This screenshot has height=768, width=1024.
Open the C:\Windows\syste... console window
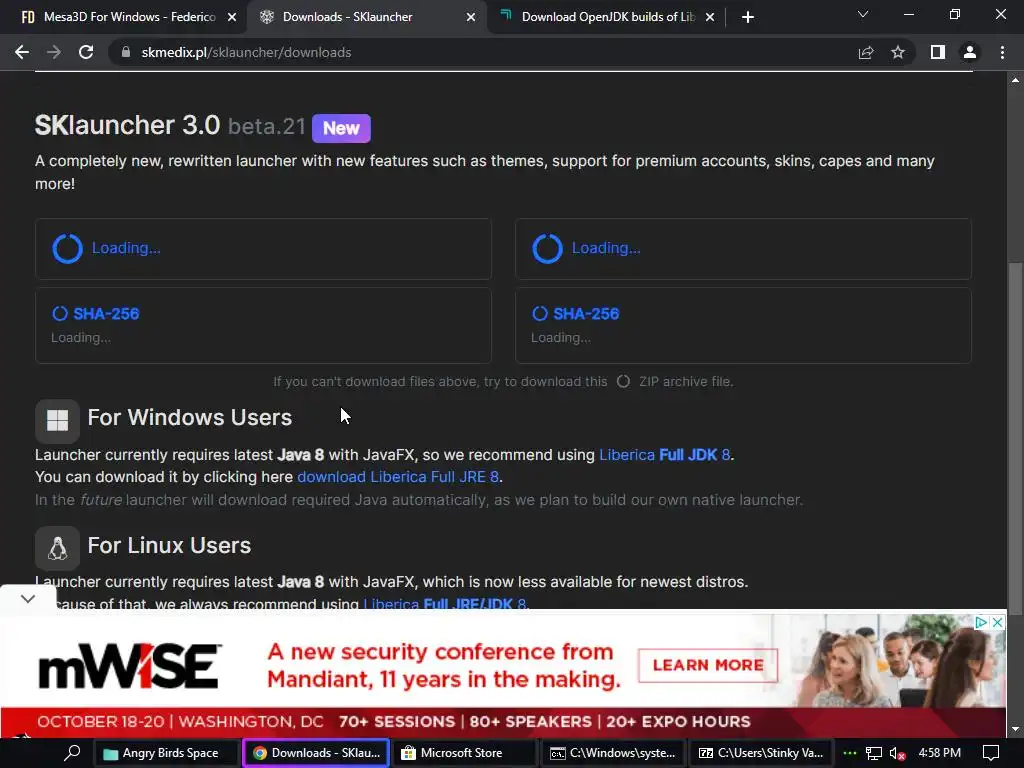pos(613,753)
